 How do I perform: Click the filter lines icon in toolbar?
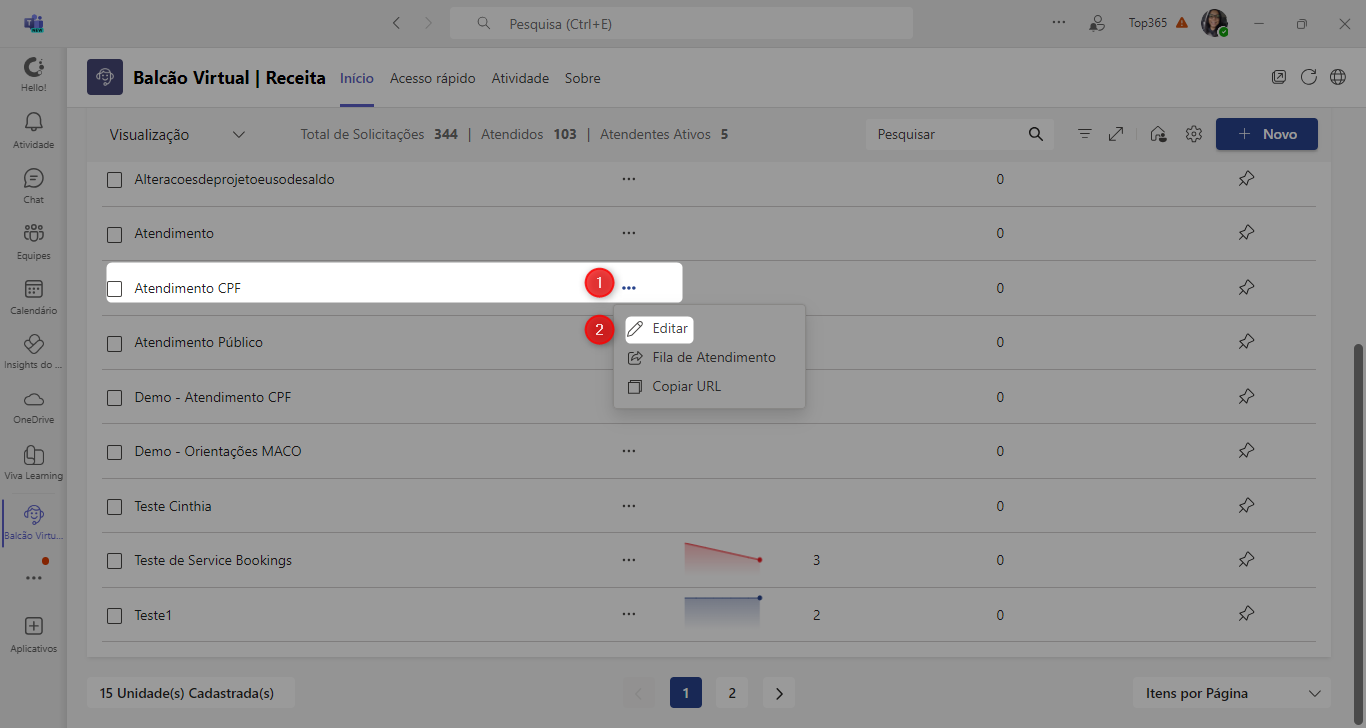1084,134
